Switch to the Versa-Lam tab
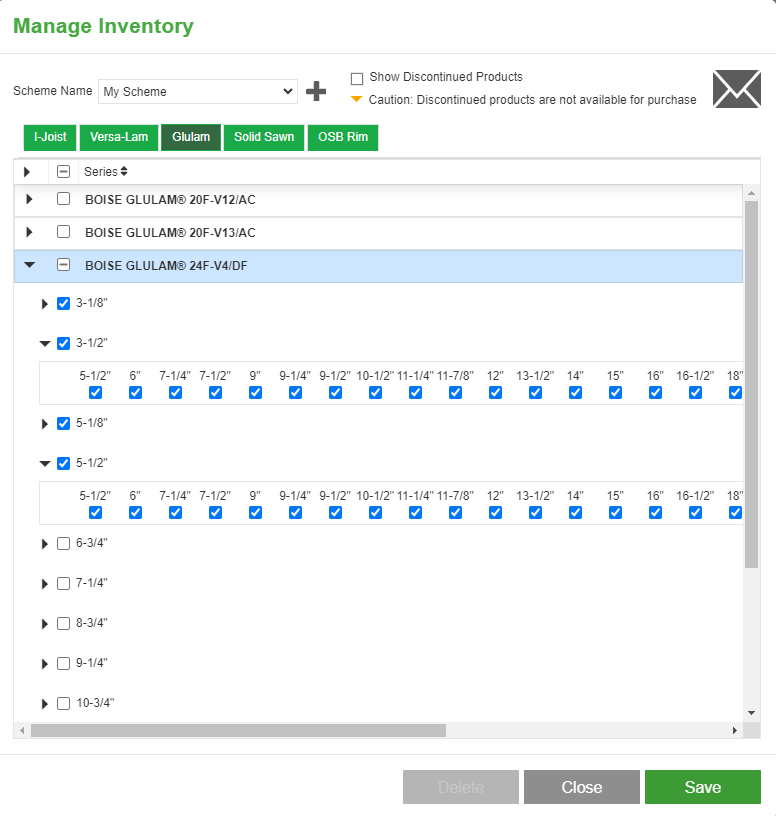Viewport: 776px width, 816px height. [x=119, y=137]
